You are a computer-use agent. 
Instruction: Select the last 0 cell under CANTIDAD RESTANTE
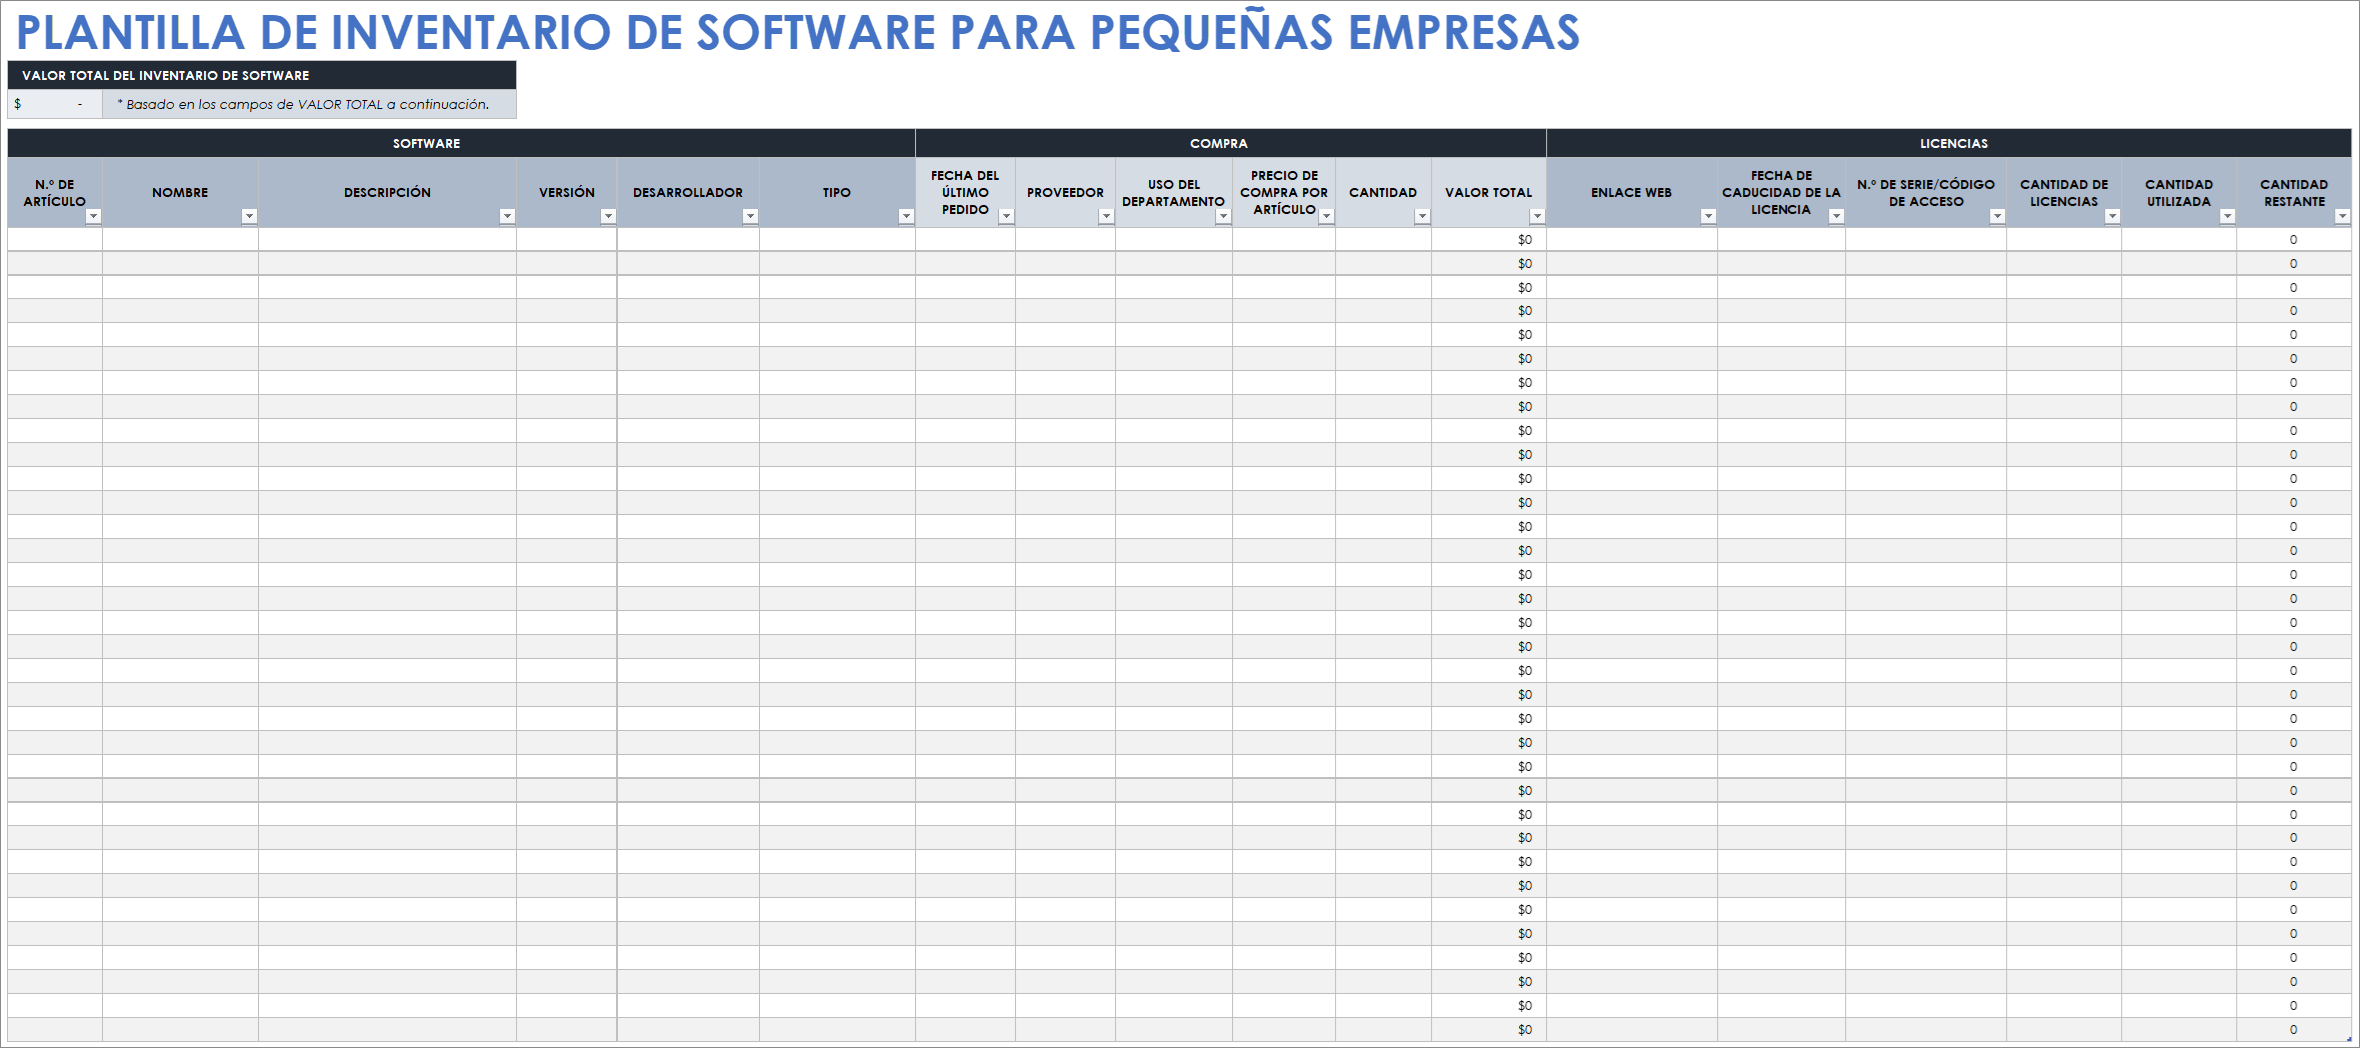[x=2294, y=1030]
